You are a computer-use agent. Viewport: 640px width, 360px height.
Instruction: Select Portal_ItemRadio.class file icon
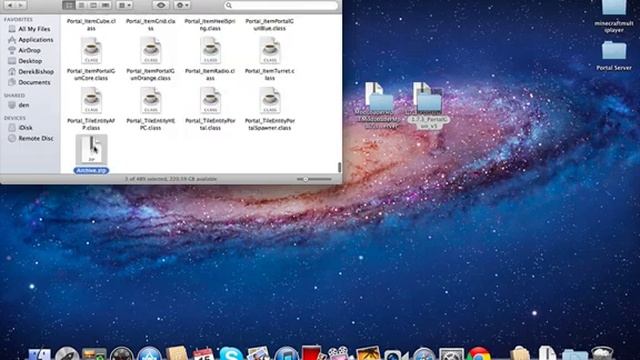pos(210,51)
